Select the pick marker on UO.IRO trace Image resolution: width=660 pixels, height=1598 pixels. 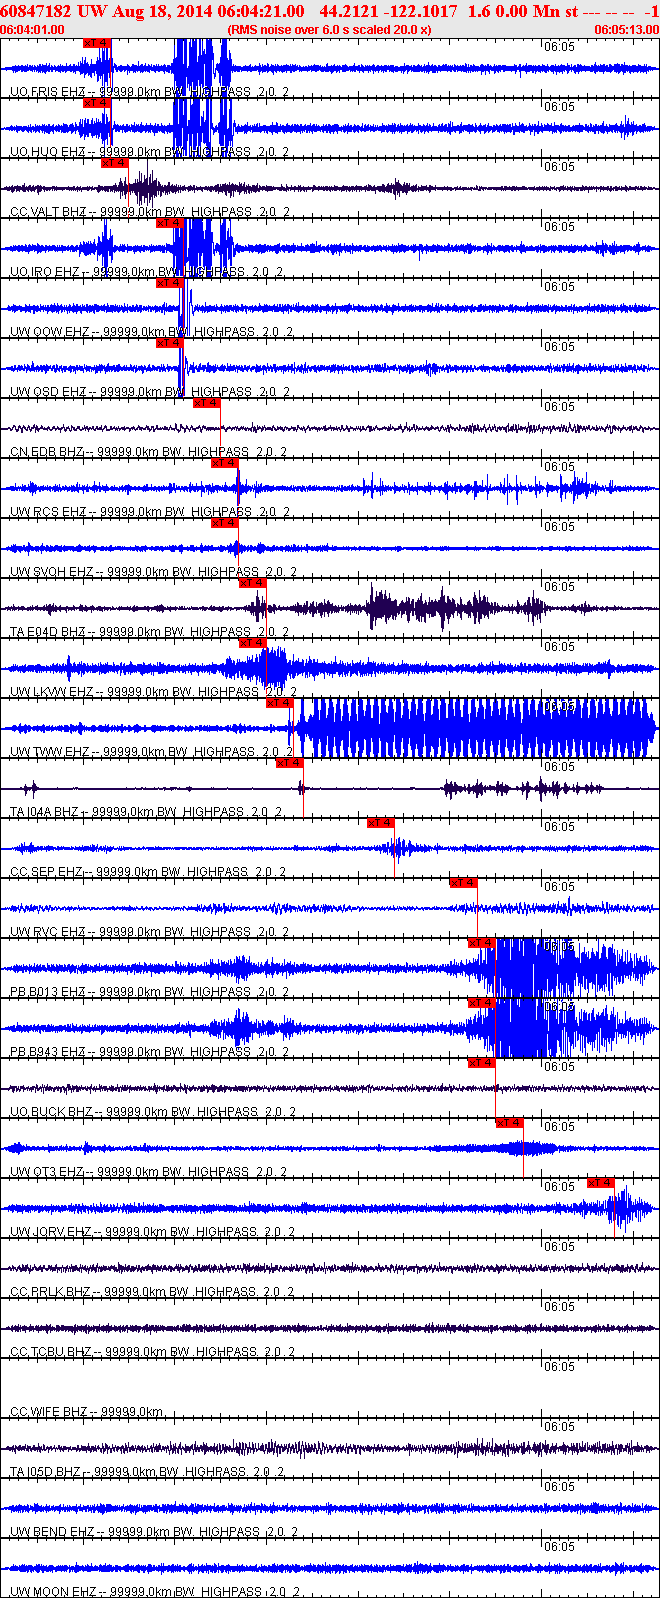click(x=170, y=223)
